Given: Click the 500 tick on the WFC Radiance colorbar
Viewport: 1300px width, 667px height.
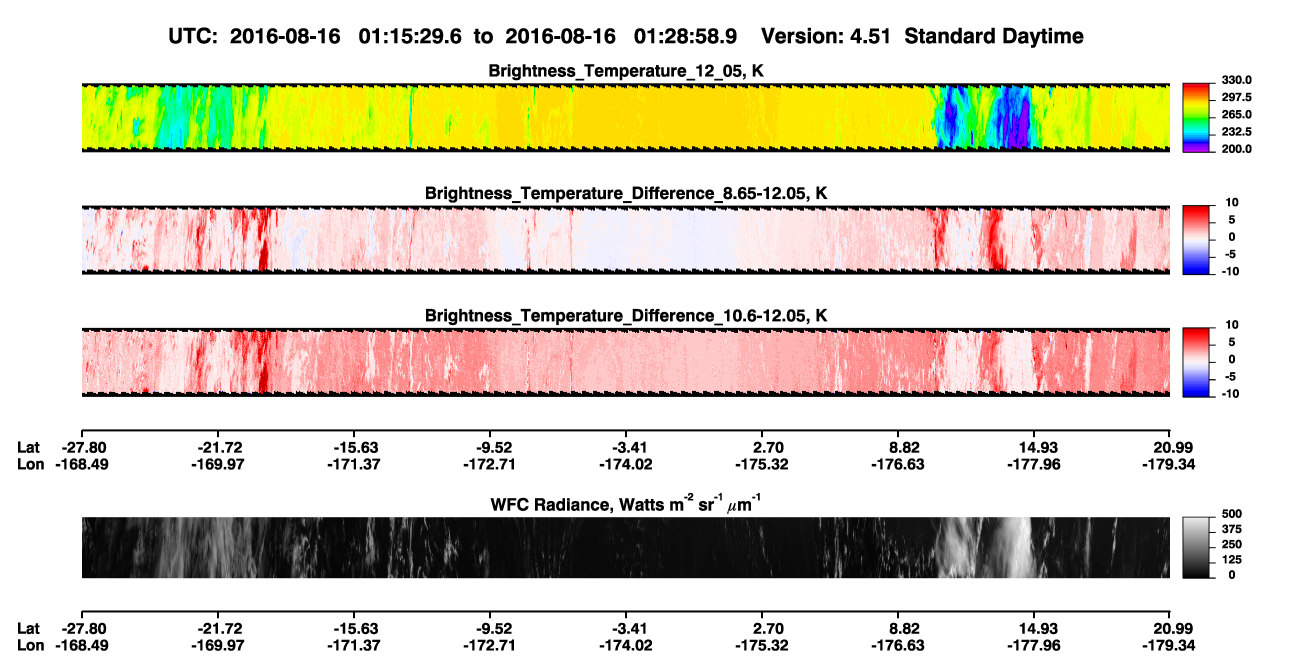Looking at the screenshot, I should click(1231, 514).
